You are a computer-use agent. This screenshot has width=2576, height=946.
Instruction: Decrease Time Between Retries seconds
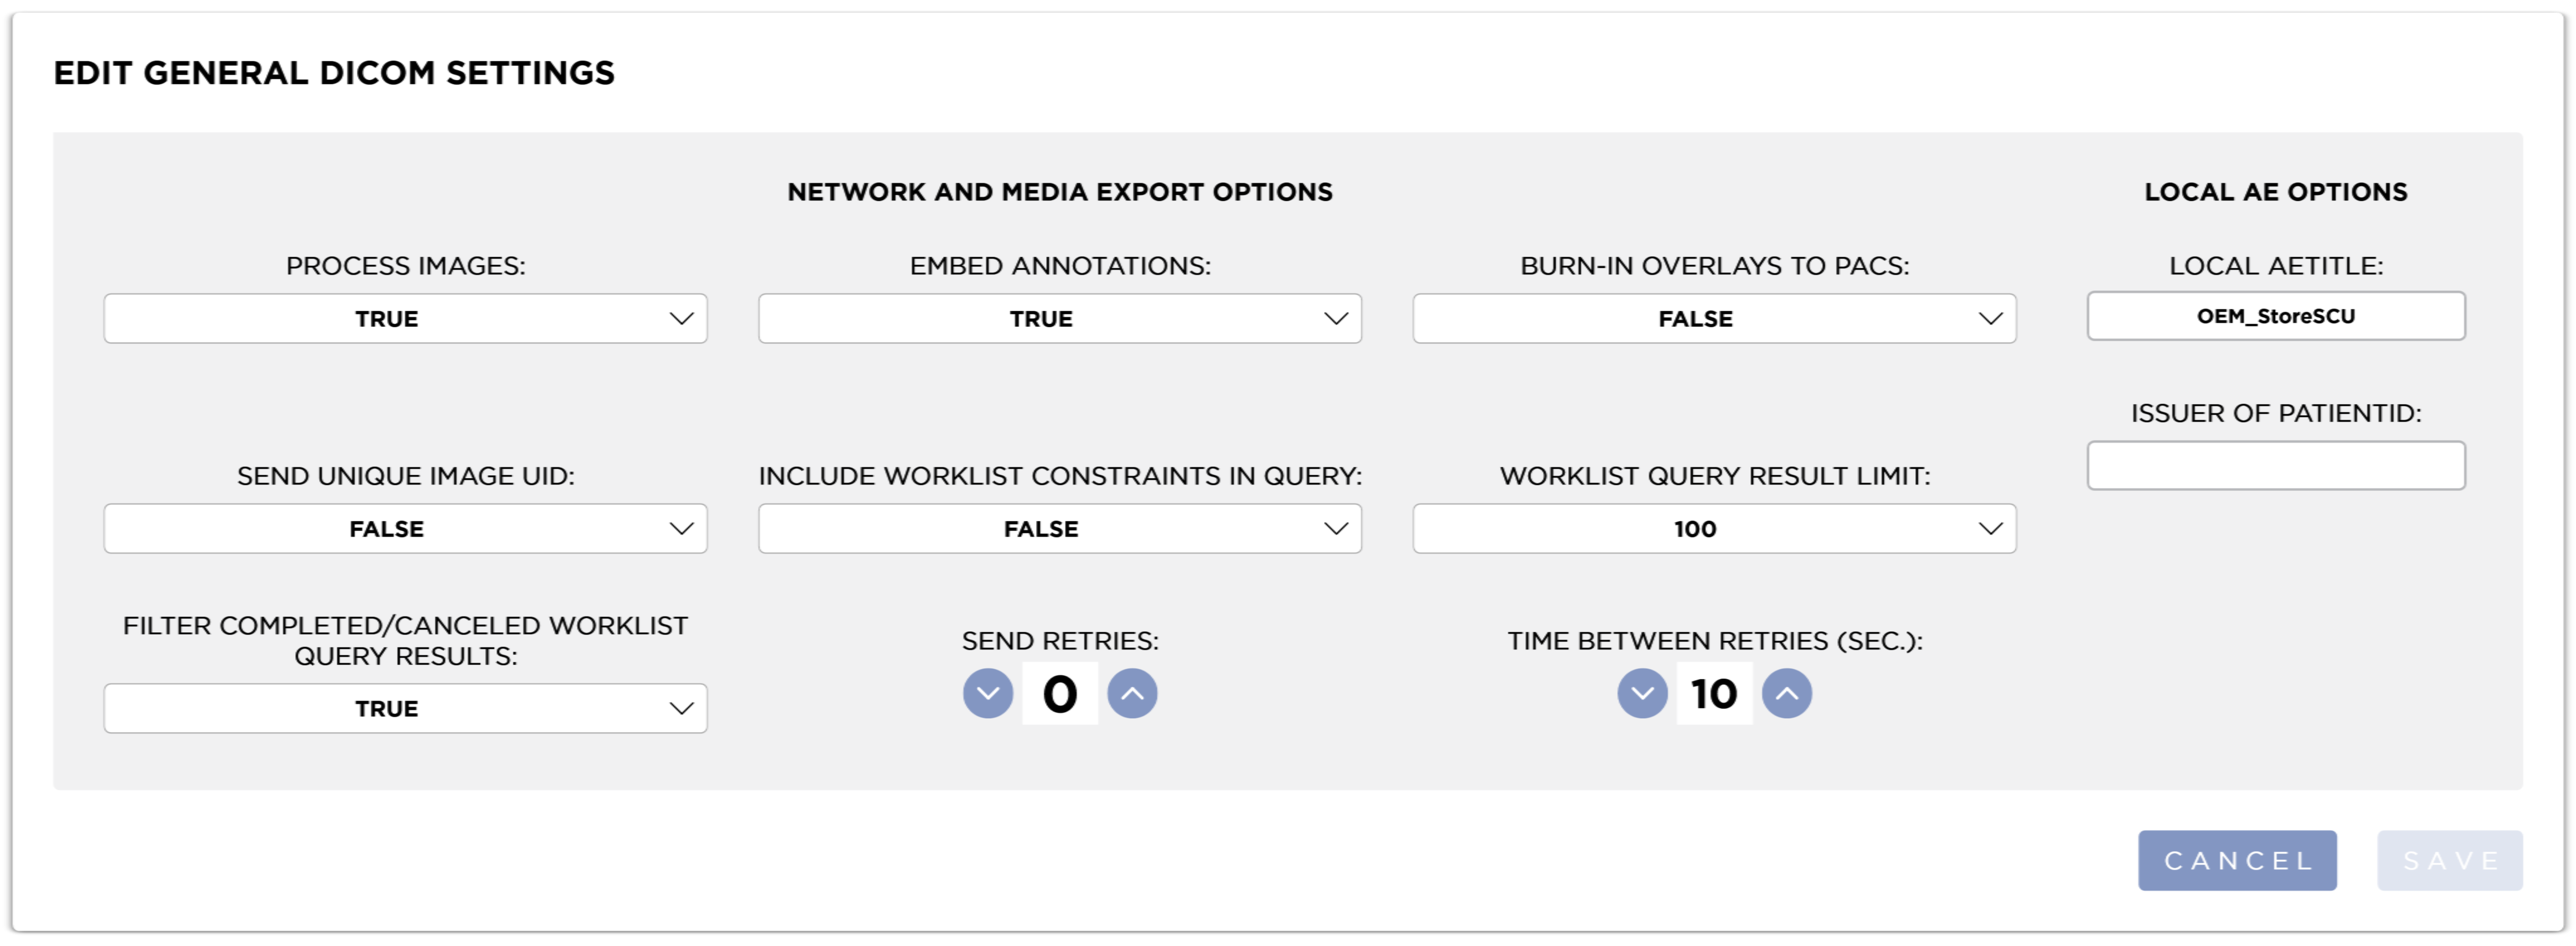1642,693
